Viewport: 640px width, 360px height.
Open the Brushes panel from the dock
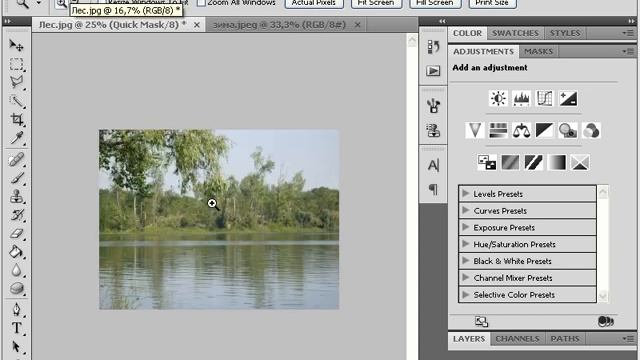click(x=433, y=106)
